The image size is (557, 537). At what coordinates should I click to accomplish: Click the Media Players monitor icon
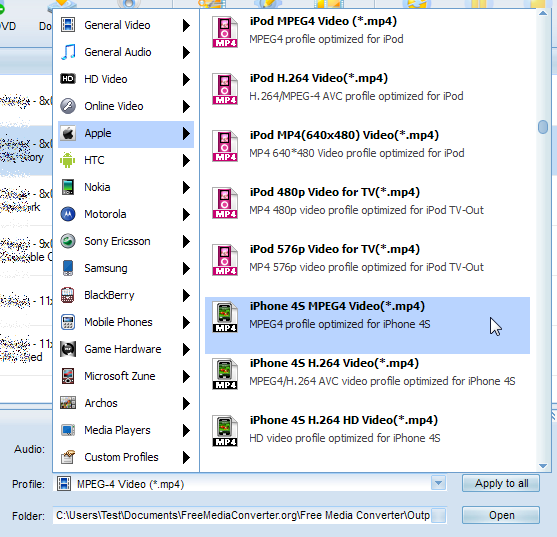(x=68, y=430)
